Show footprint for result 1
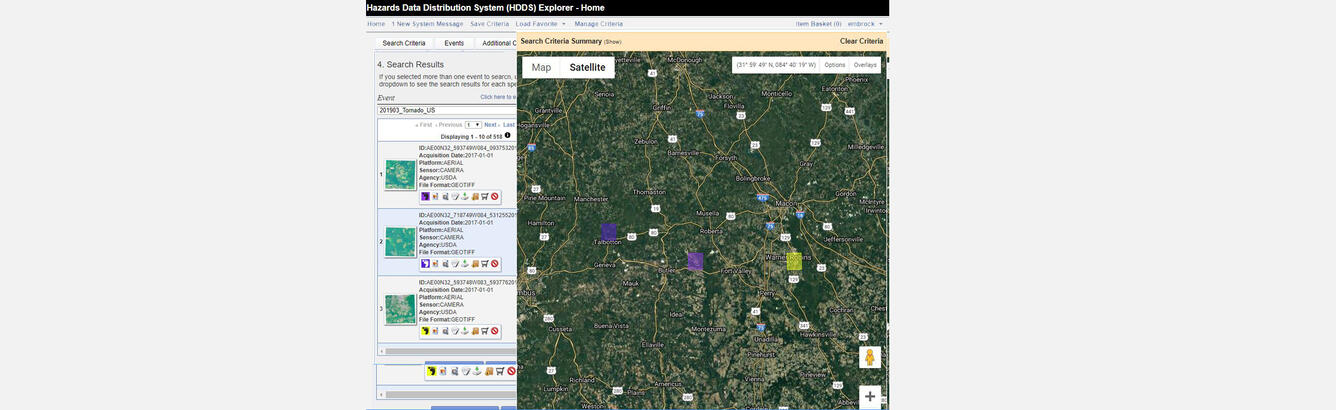This screenshot has width=1336, height=410. click(426, 196)
